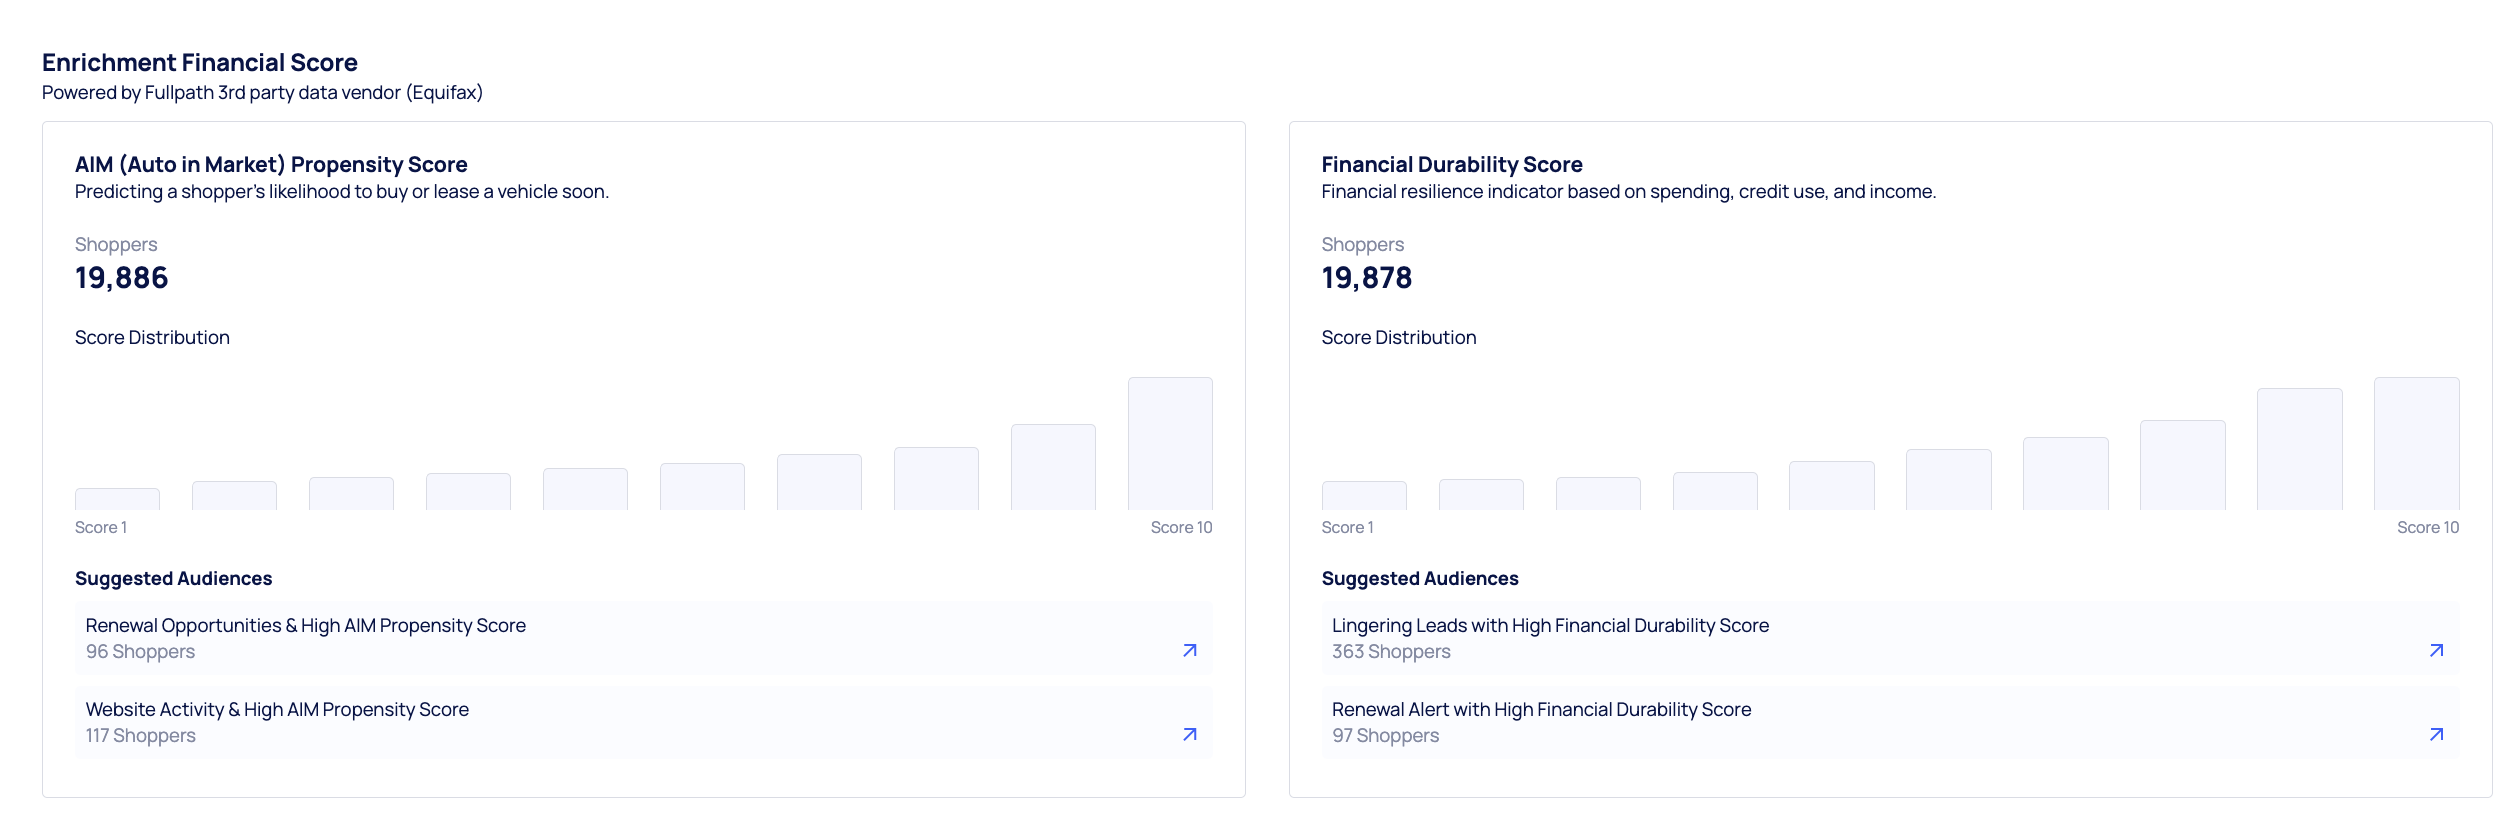Click the fifth bar in Durability distribution
The image size is (2514, 828).
(1831, 486)
